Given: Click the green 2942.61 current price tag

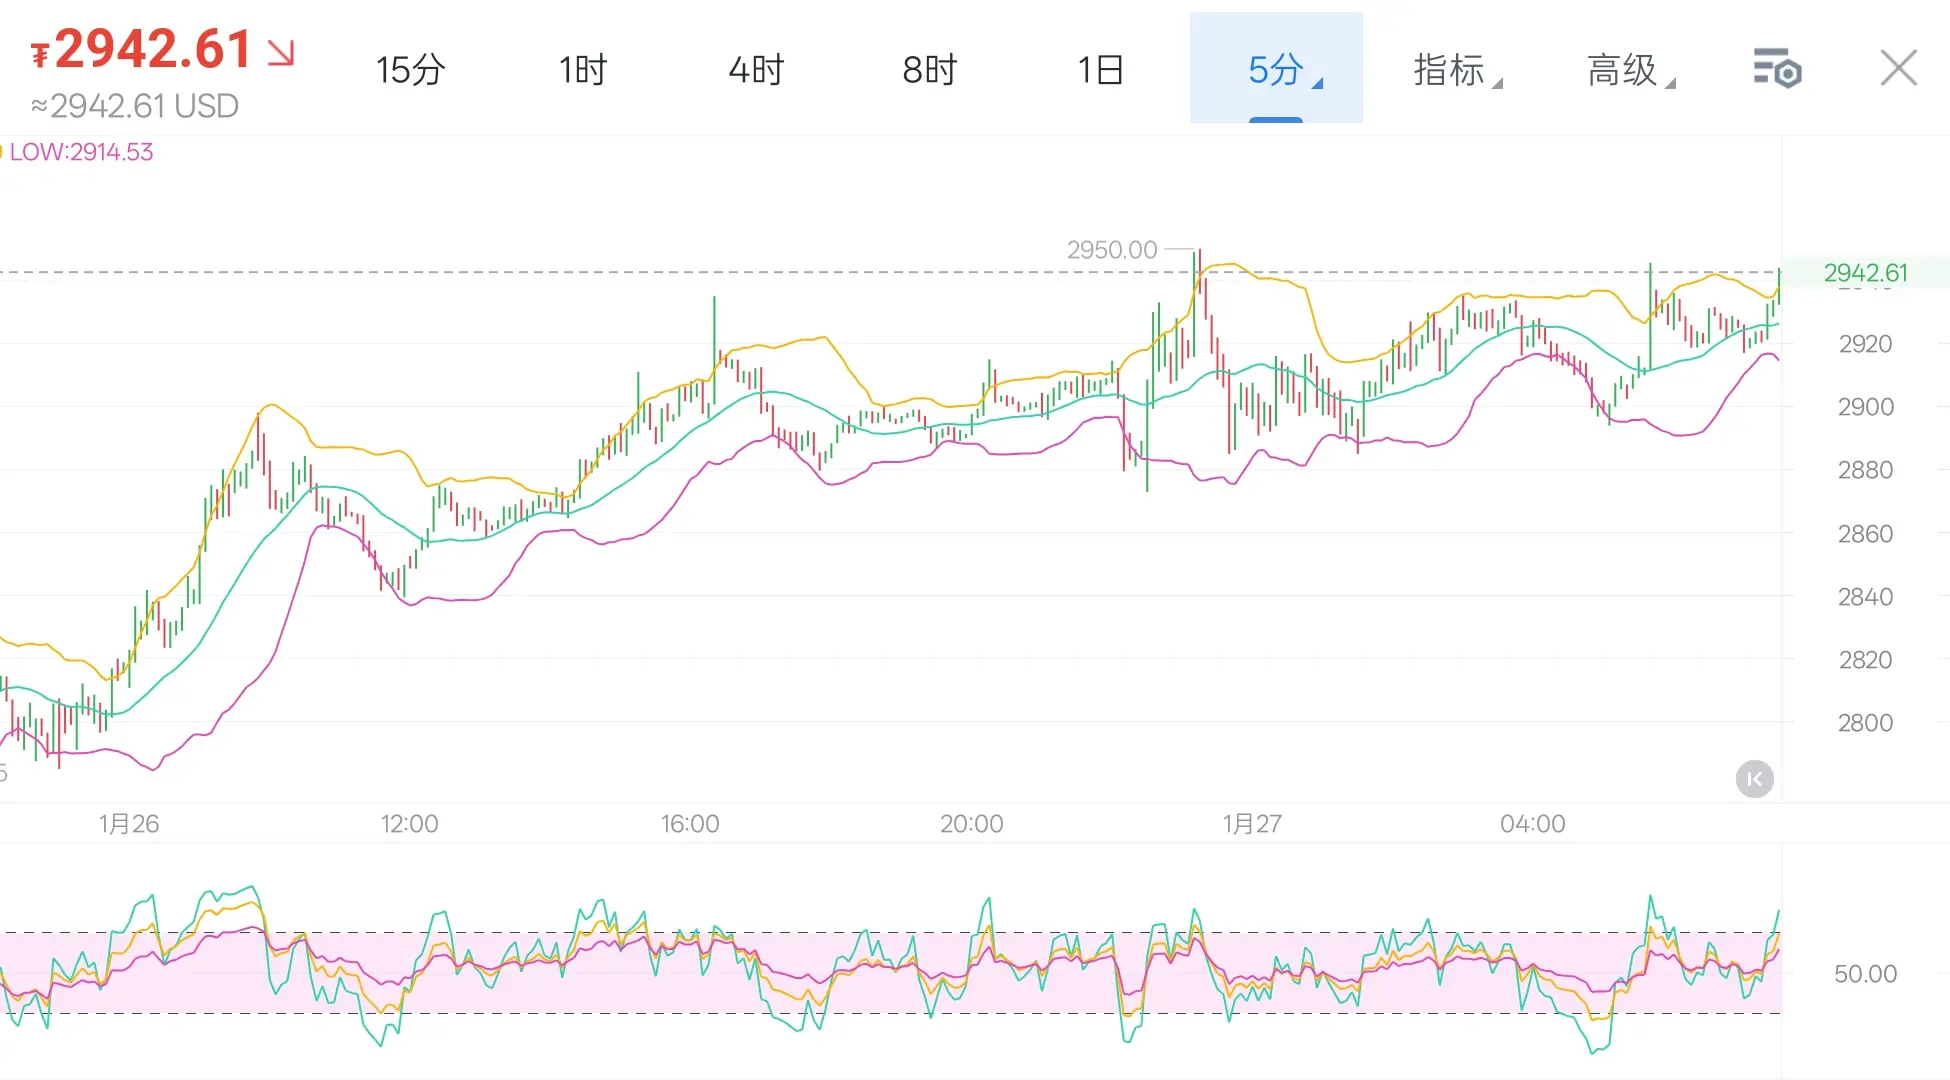Looking at the screenshot, I should tap(1865, 272).
